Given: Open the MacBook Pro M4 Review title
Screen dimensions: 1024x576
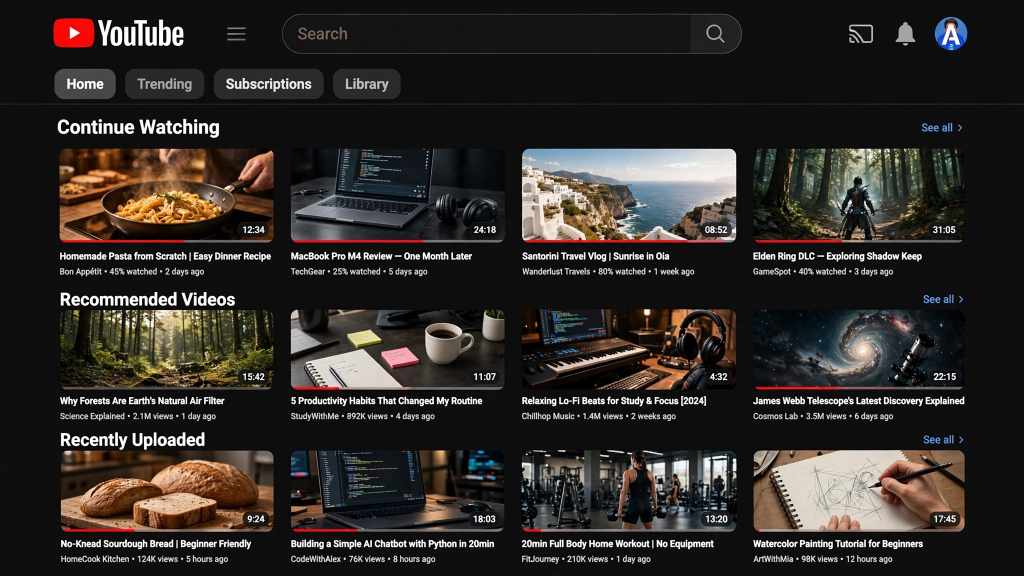Looking at the screenshot, I should 381,256.
